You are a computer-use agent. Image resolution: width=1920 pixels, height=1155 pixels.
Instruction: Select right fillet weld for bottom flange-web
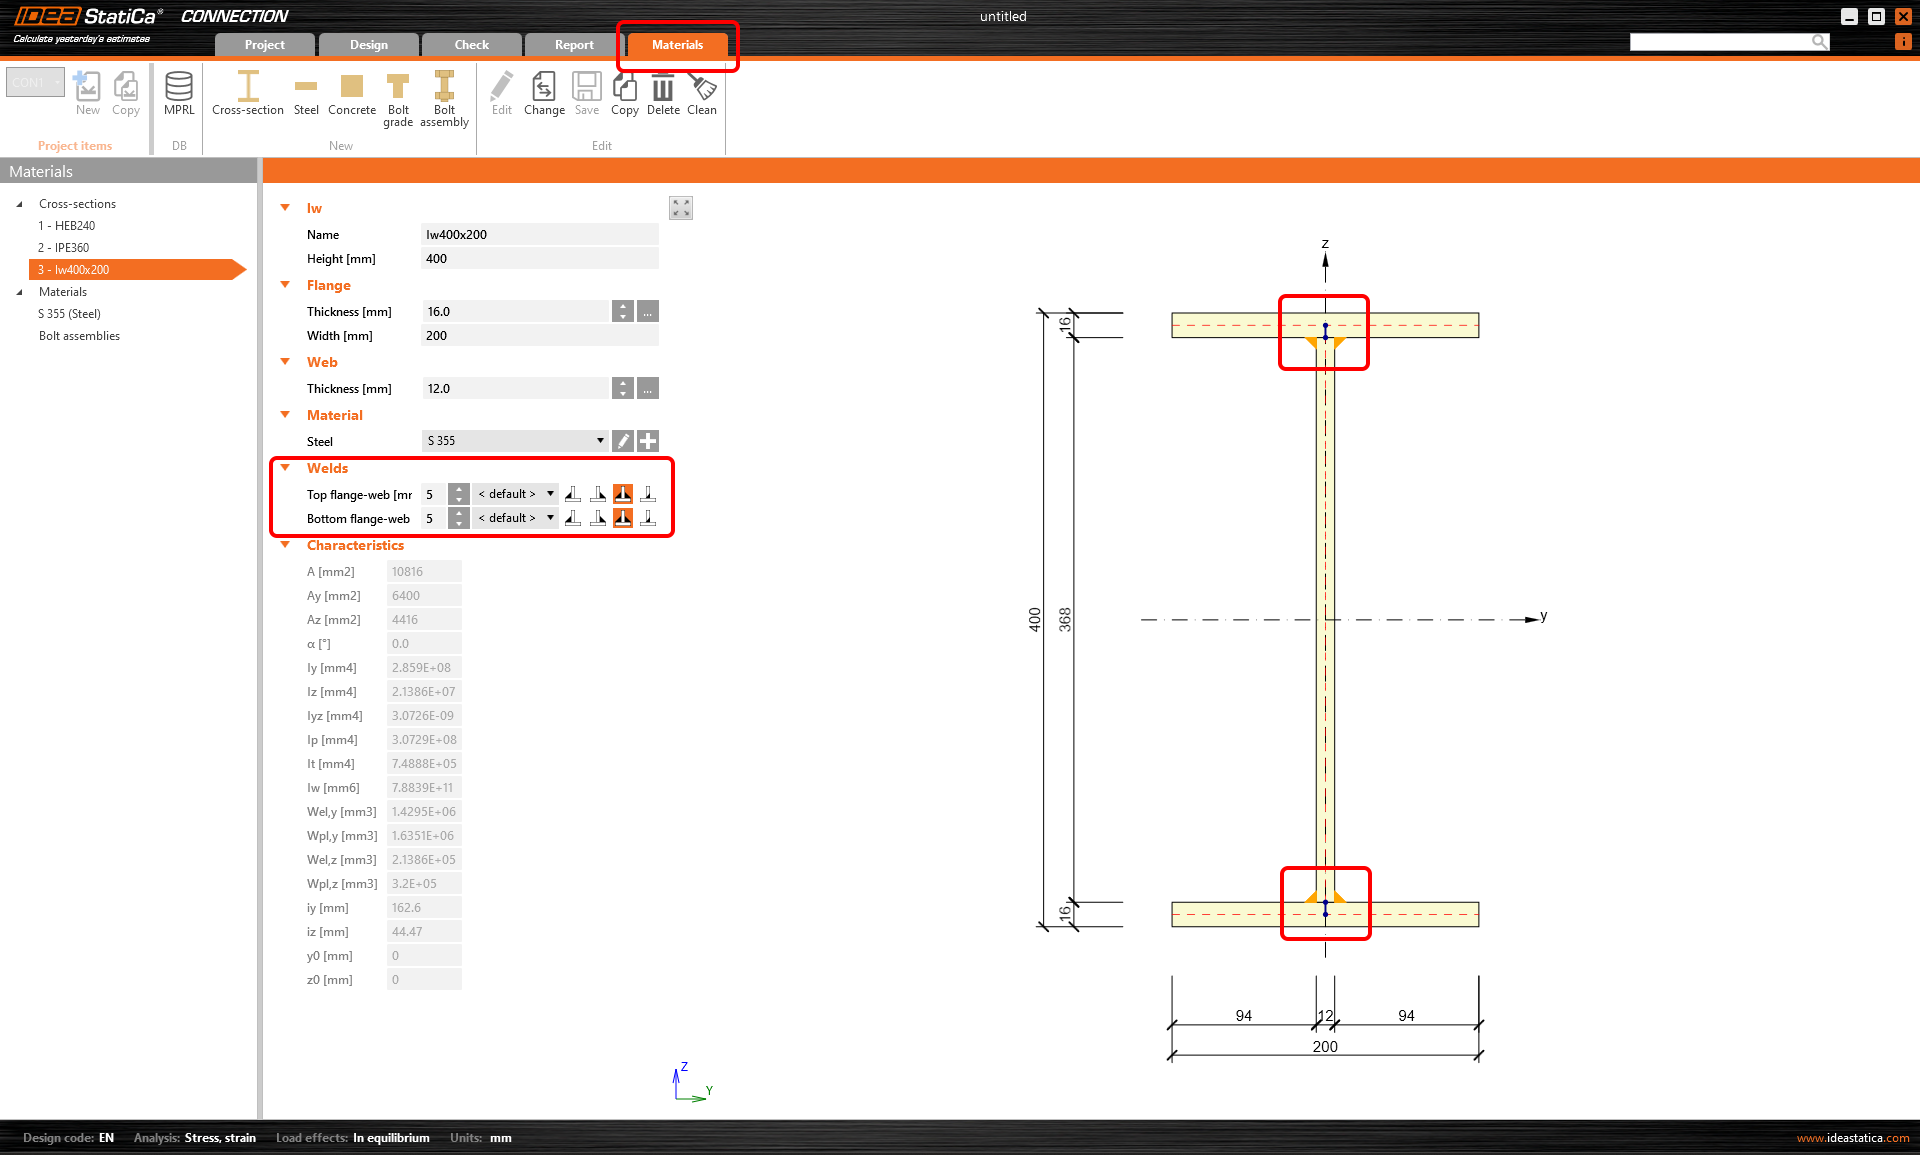pyautogui.click(x=598, y=517)
